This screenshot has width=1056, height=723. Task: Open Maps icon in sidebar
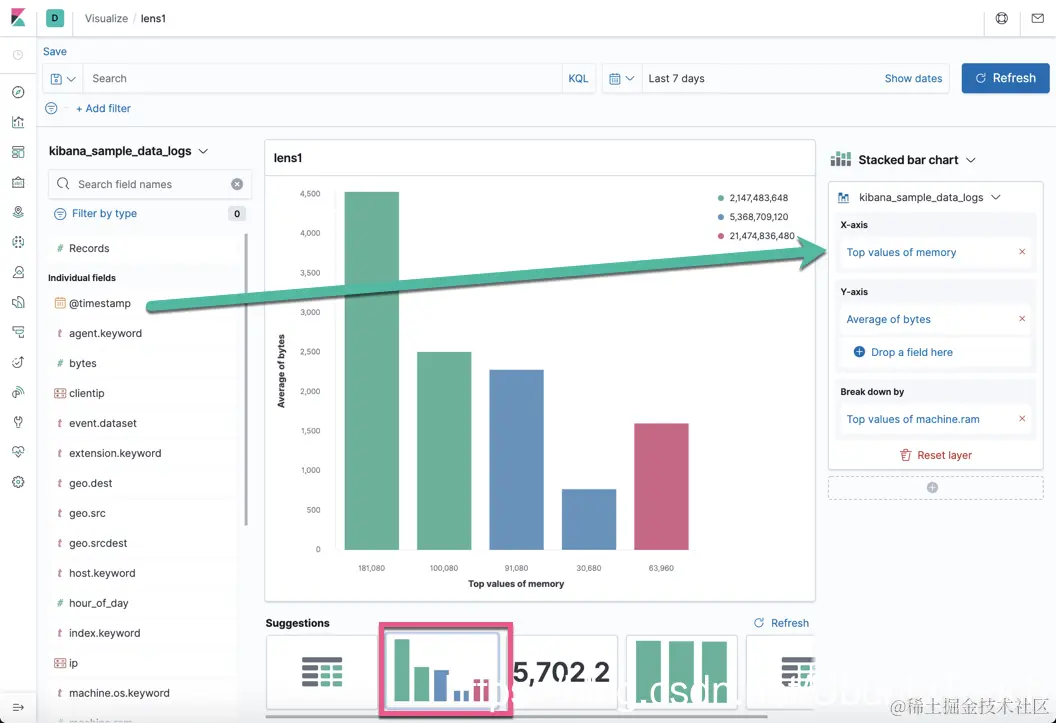coord(18,212)
